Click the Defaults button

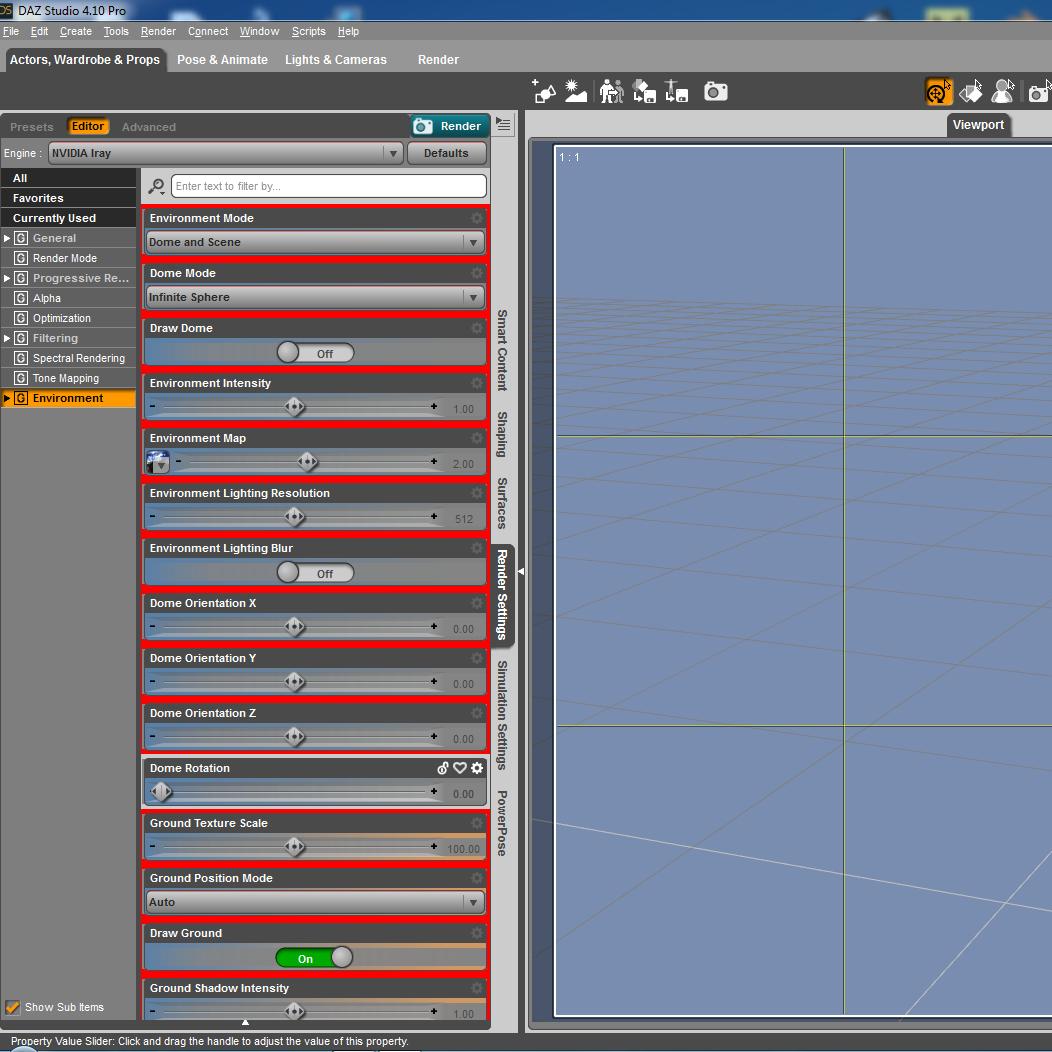446,153
